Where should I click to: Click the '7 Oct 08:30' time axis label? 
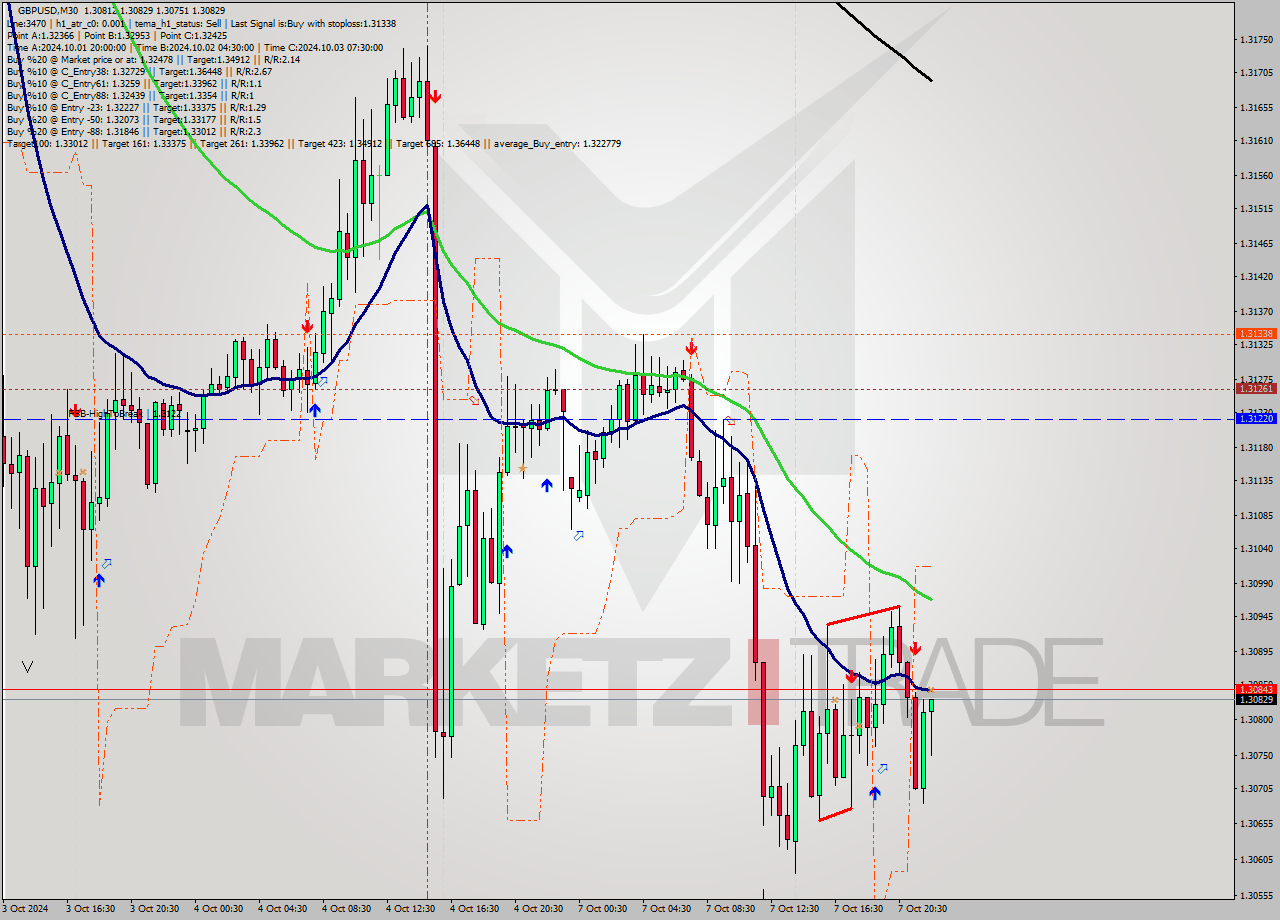(731, 909)
